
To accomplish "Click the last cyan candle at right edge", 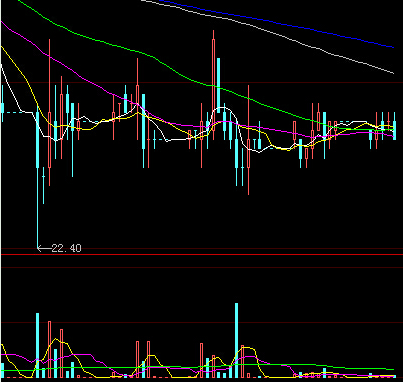I will coord(395,126).
